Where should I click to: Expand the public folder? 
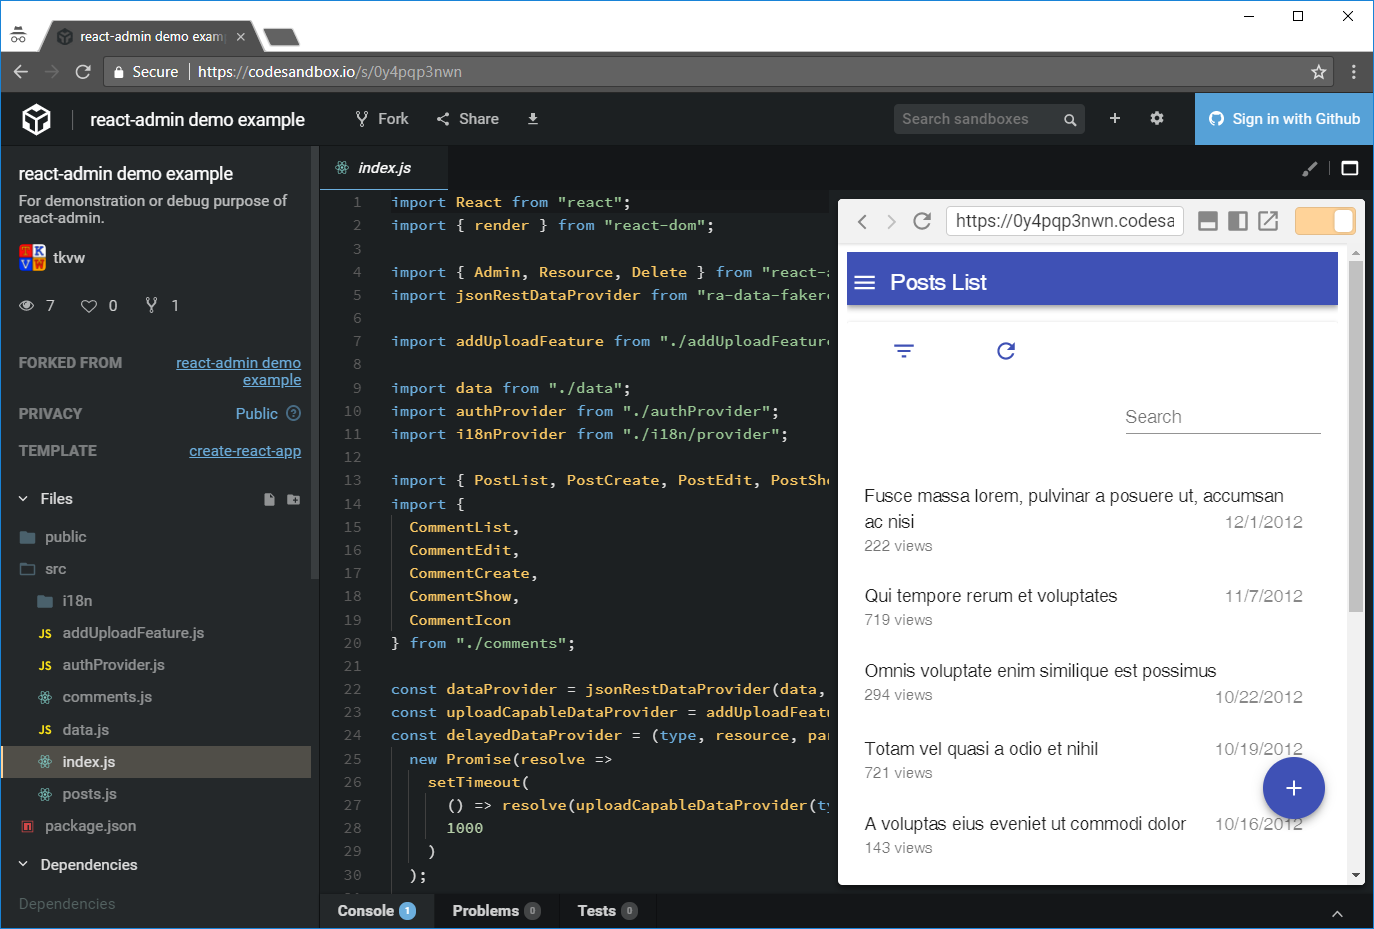[x=156, y=537]
